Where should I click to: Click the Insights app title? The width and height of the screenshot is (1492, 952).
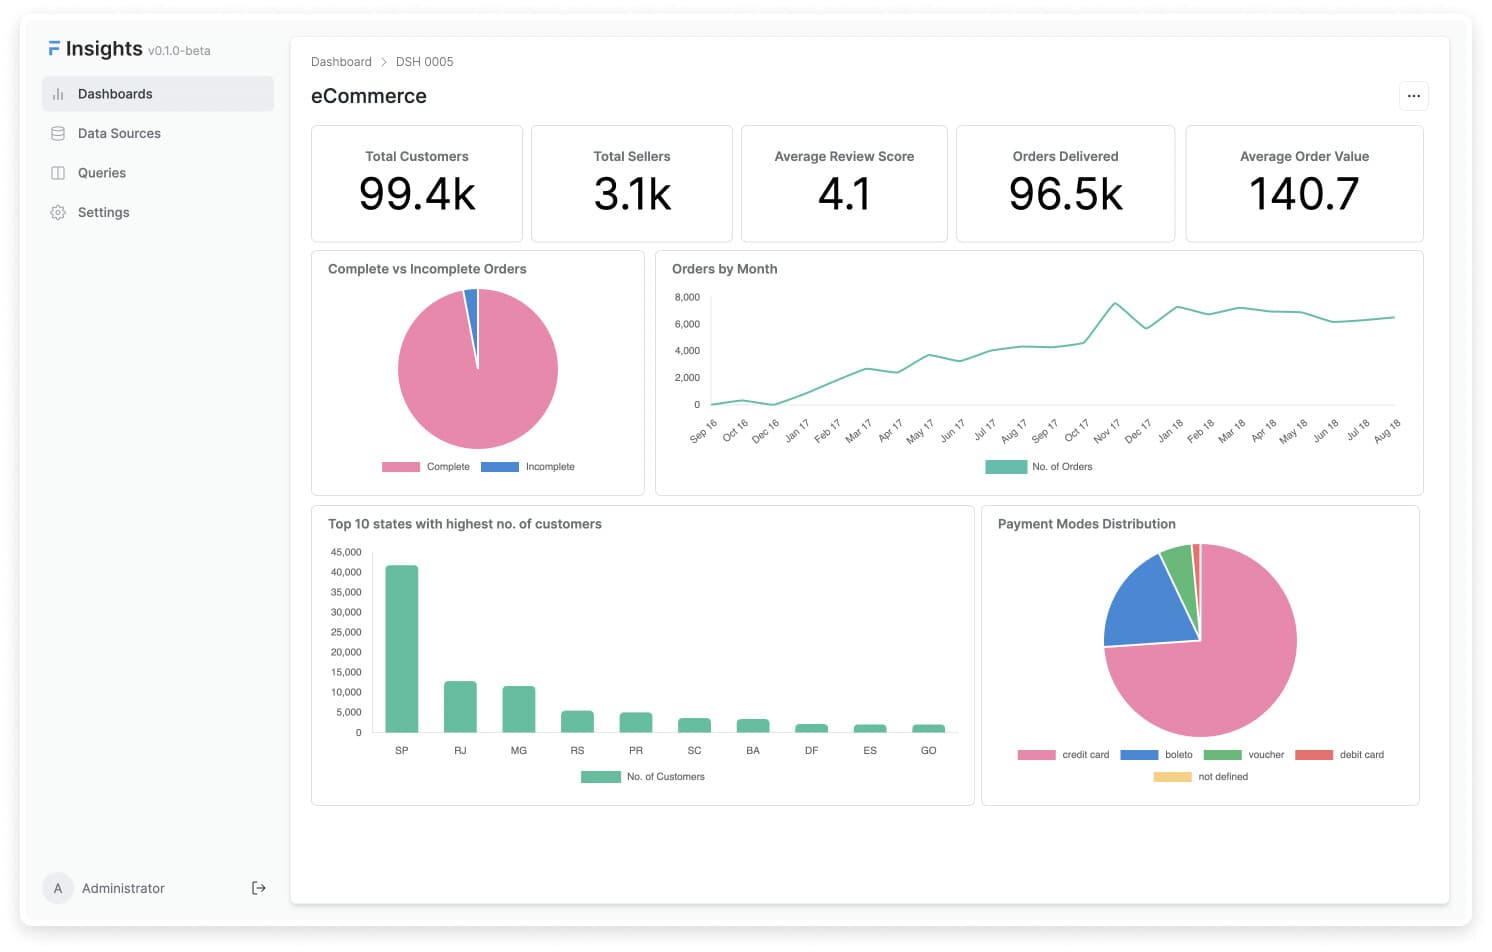click(x=104, y=48)
